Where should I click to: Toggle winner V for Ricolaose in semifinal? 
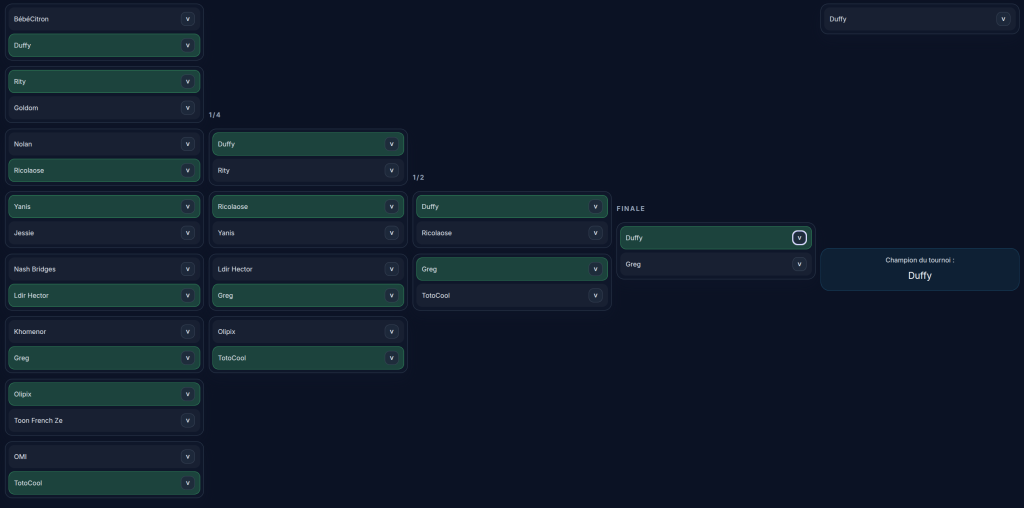(x=595, y=233)
